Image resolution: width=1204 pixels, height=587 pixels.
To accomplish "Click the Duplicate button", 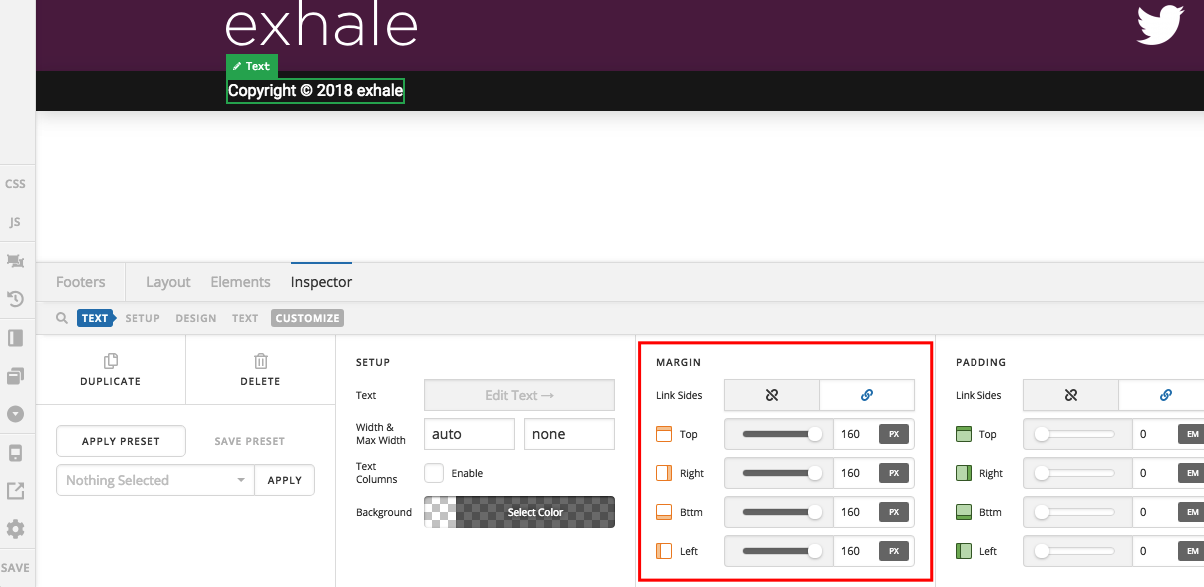I will coord(110,369).
